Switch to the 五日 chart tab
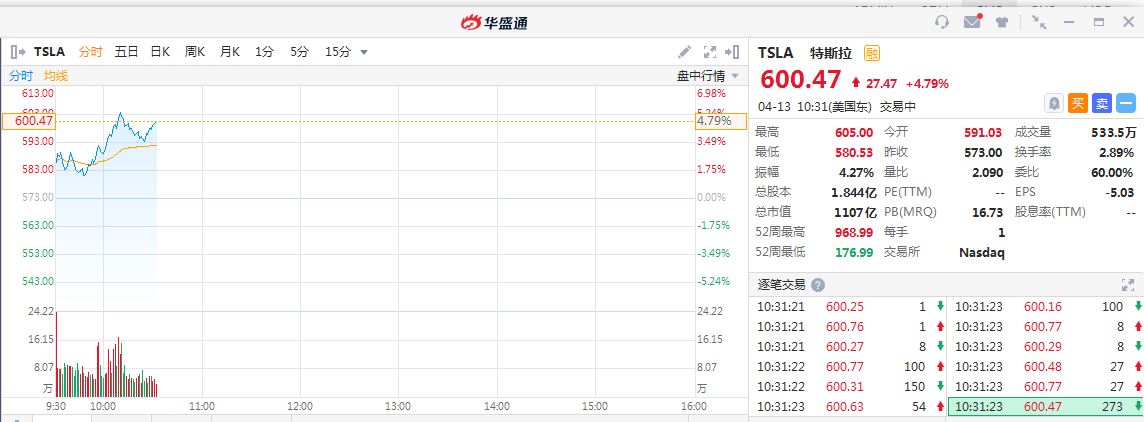 click(126, 52)
